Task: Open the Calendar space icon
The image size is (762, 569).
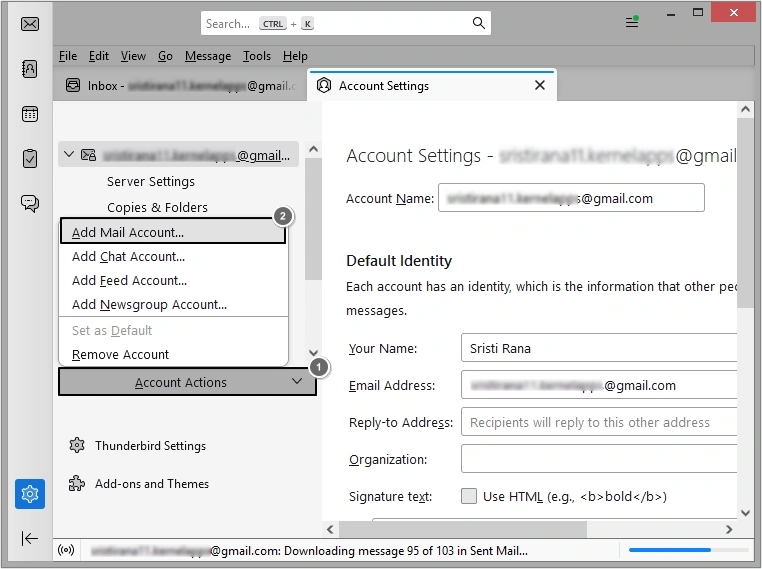Action: [30, 114]
